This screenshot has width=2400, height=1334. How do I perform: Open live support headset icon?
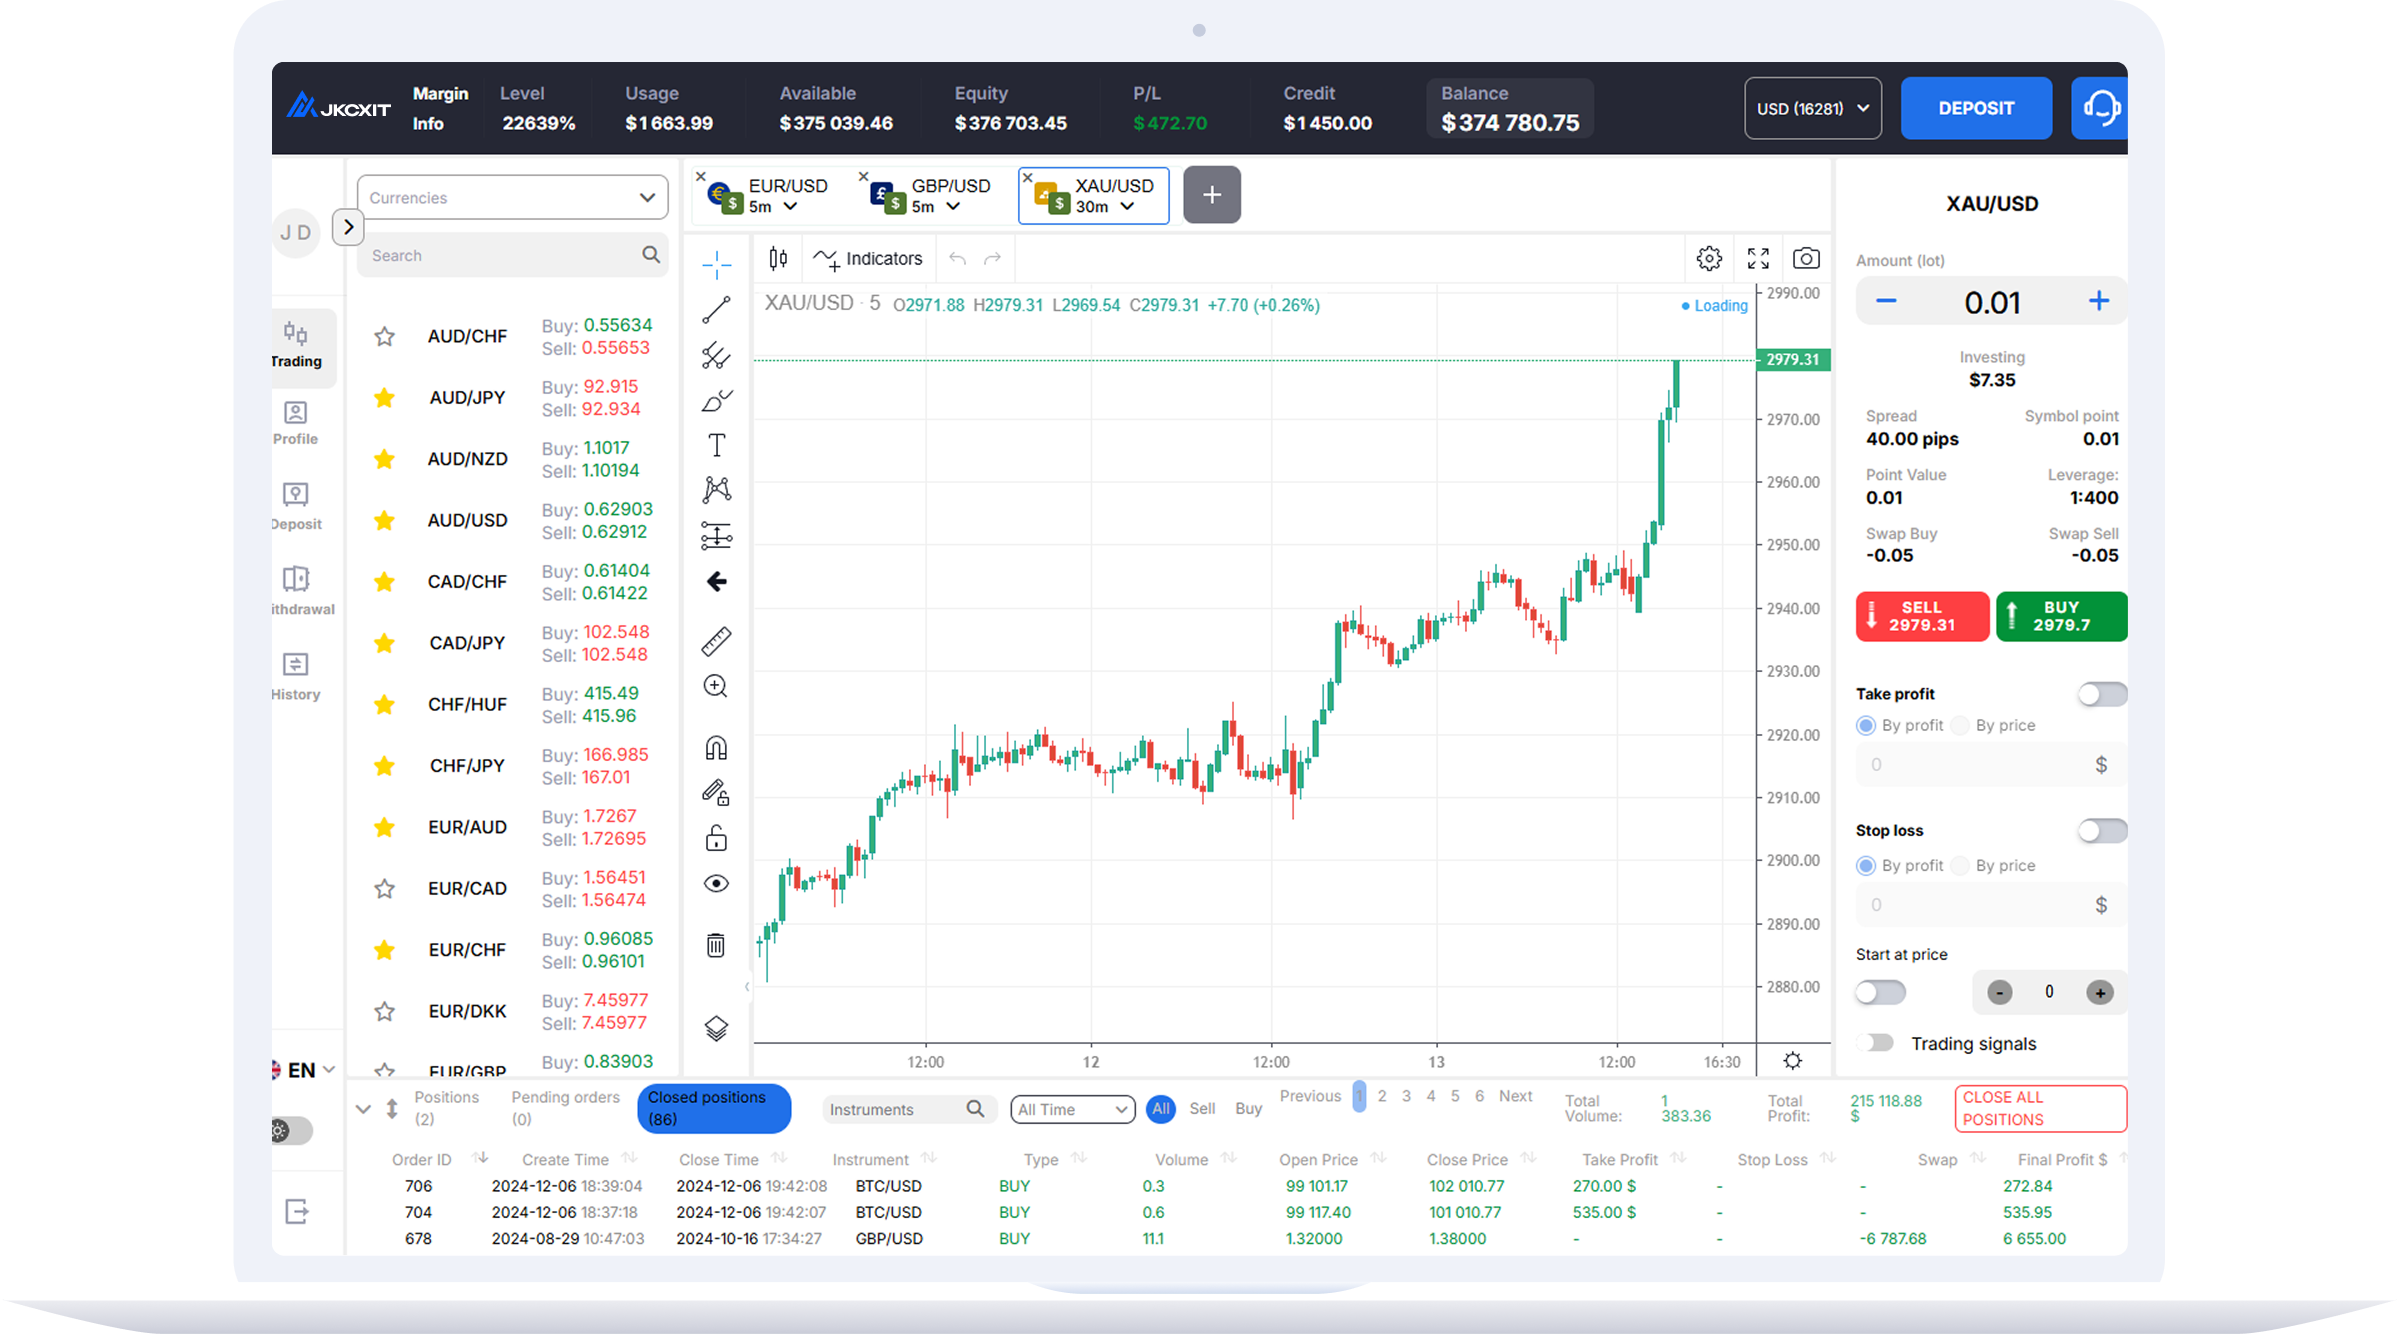(2100, 108)
